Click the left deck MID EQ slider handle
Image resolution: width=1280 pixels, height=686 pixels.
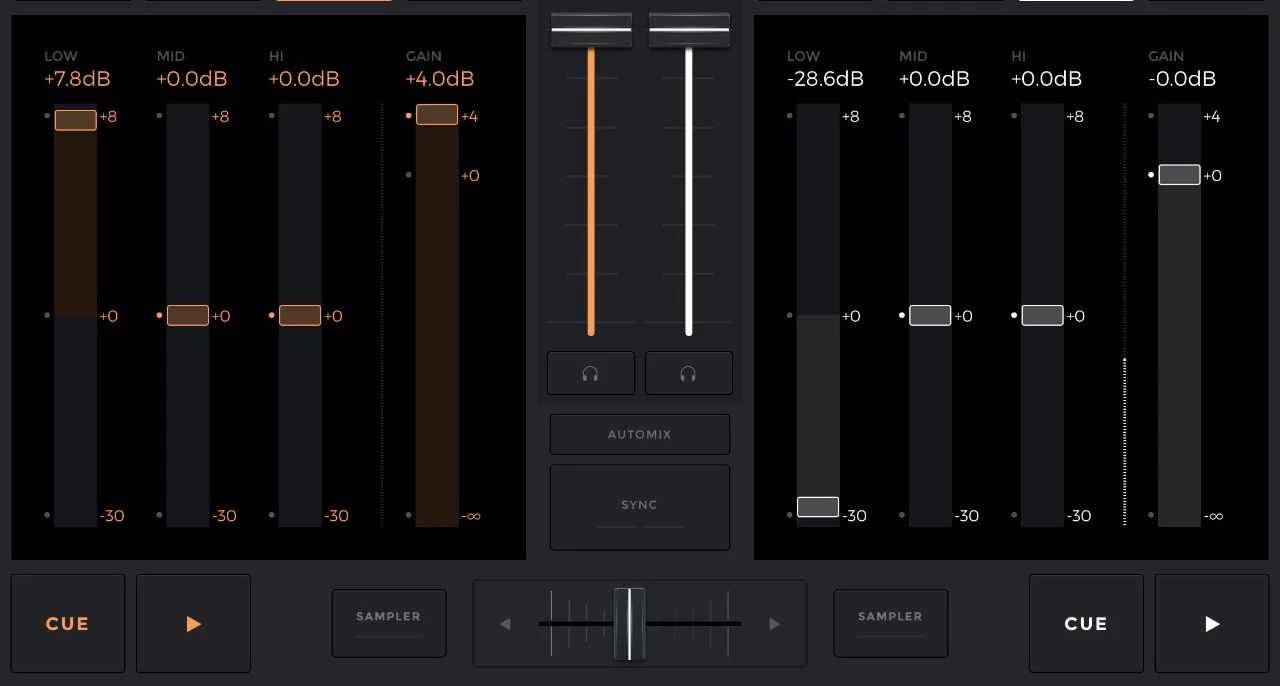pos(188,316)
